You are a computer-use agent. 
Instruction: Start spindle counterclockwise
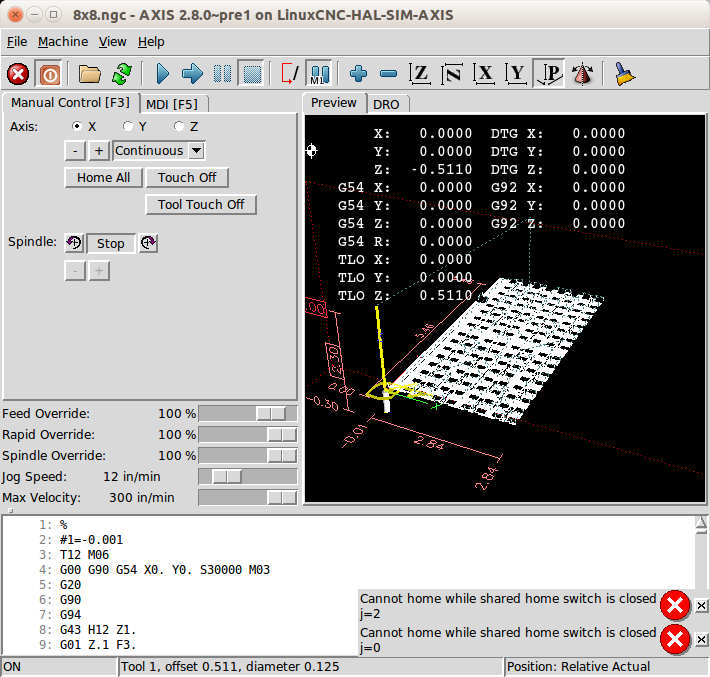tap(74, 243)
